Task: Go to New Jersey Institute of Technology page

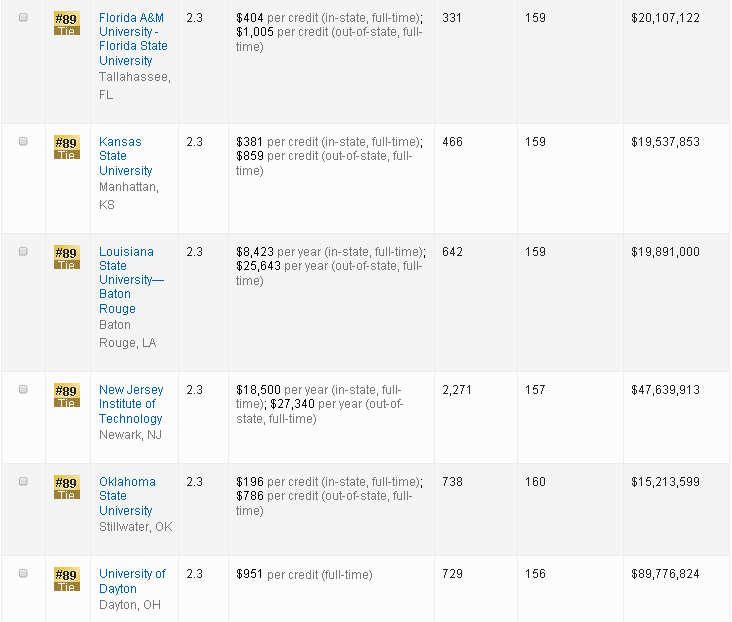Action: (x=130, y=404)
